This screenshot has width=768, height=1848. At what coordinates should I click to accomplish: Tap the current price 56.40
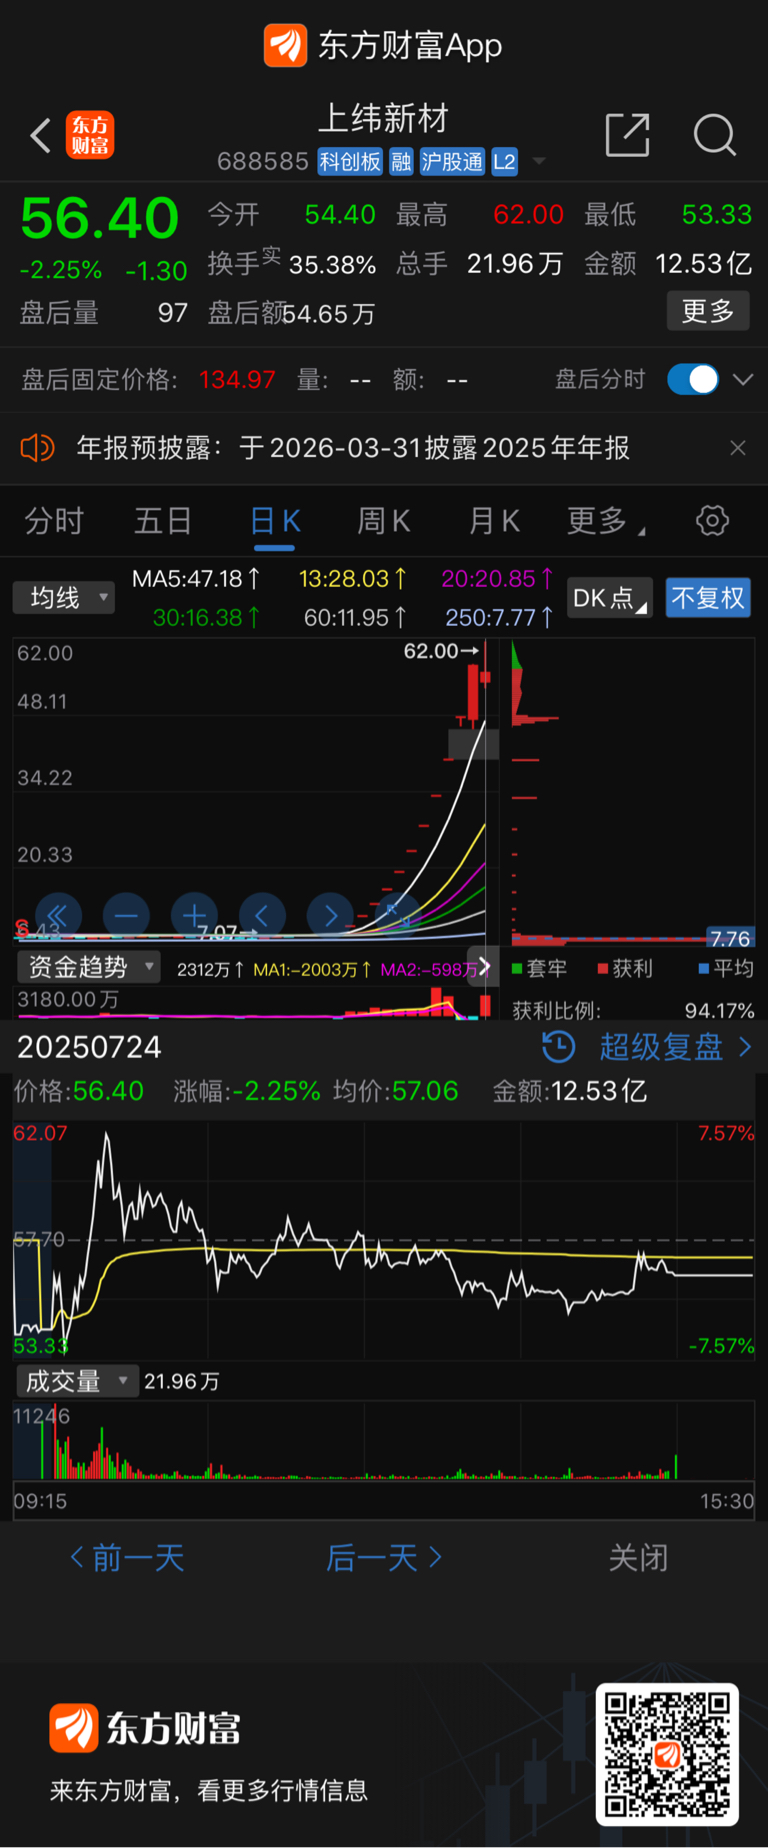99,218
